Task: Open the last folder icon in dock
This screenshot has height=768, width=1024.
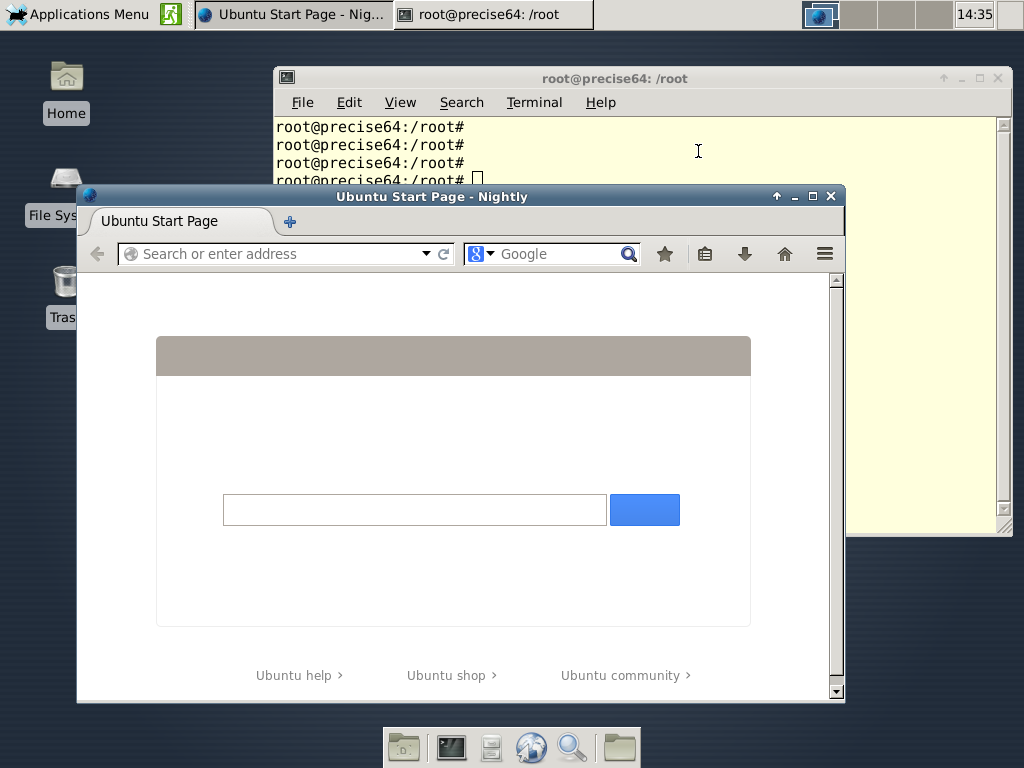Action: (620, 748)
